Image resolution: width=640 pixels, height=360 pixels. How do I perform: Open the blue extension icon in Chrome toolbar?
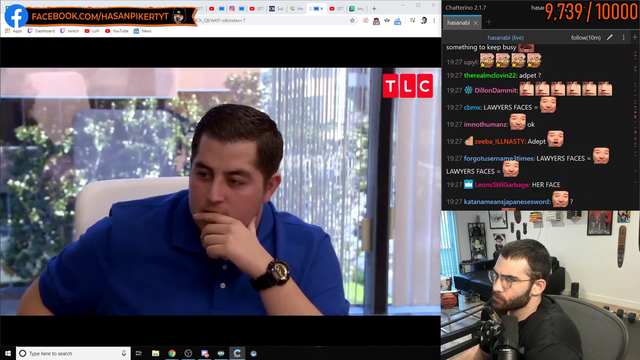tap(398, 21)
